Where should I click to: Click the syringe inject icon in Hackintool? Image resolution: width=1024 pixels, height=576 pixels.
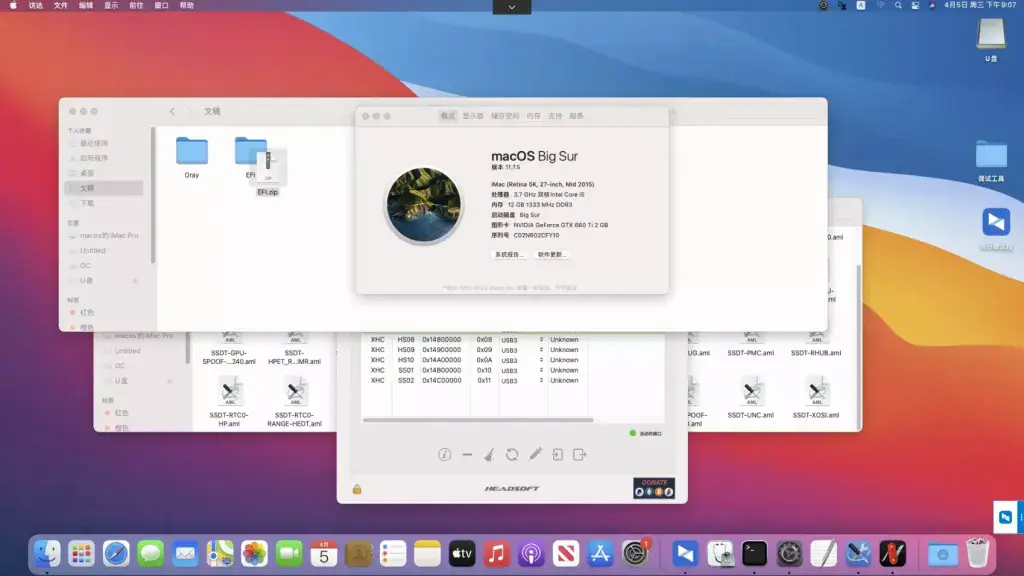pyautogui.click(x=535, y=455)
